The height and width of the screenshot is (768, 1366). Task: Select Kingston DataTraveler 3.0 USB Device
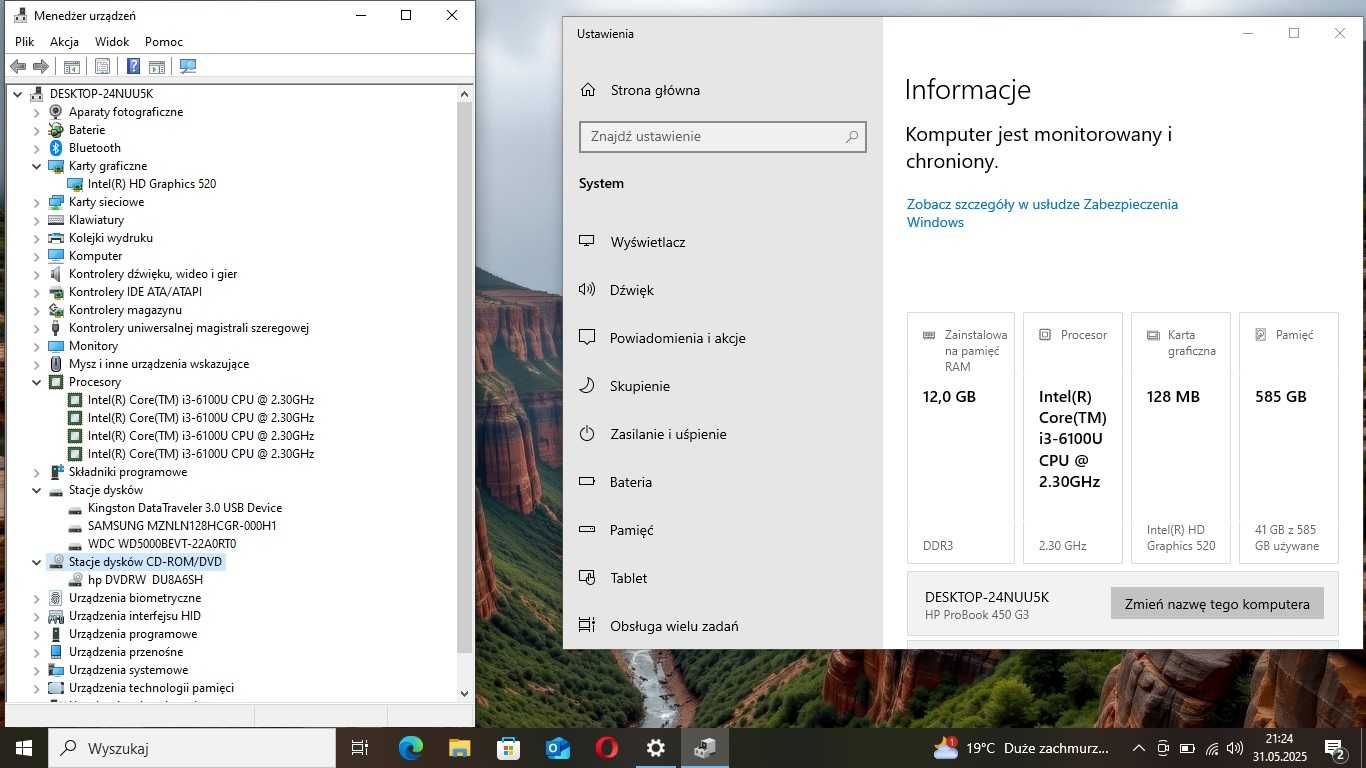pyautogui.click(x=185, y=508)
